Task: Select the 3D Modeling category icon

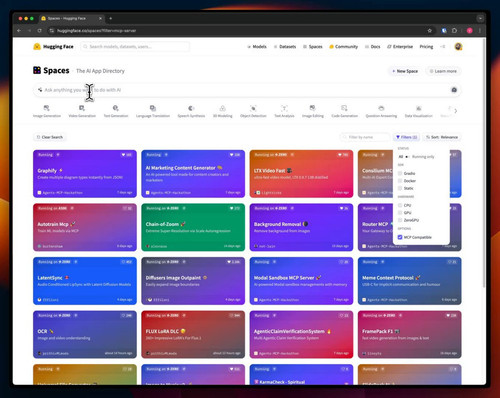Action: 222,108
